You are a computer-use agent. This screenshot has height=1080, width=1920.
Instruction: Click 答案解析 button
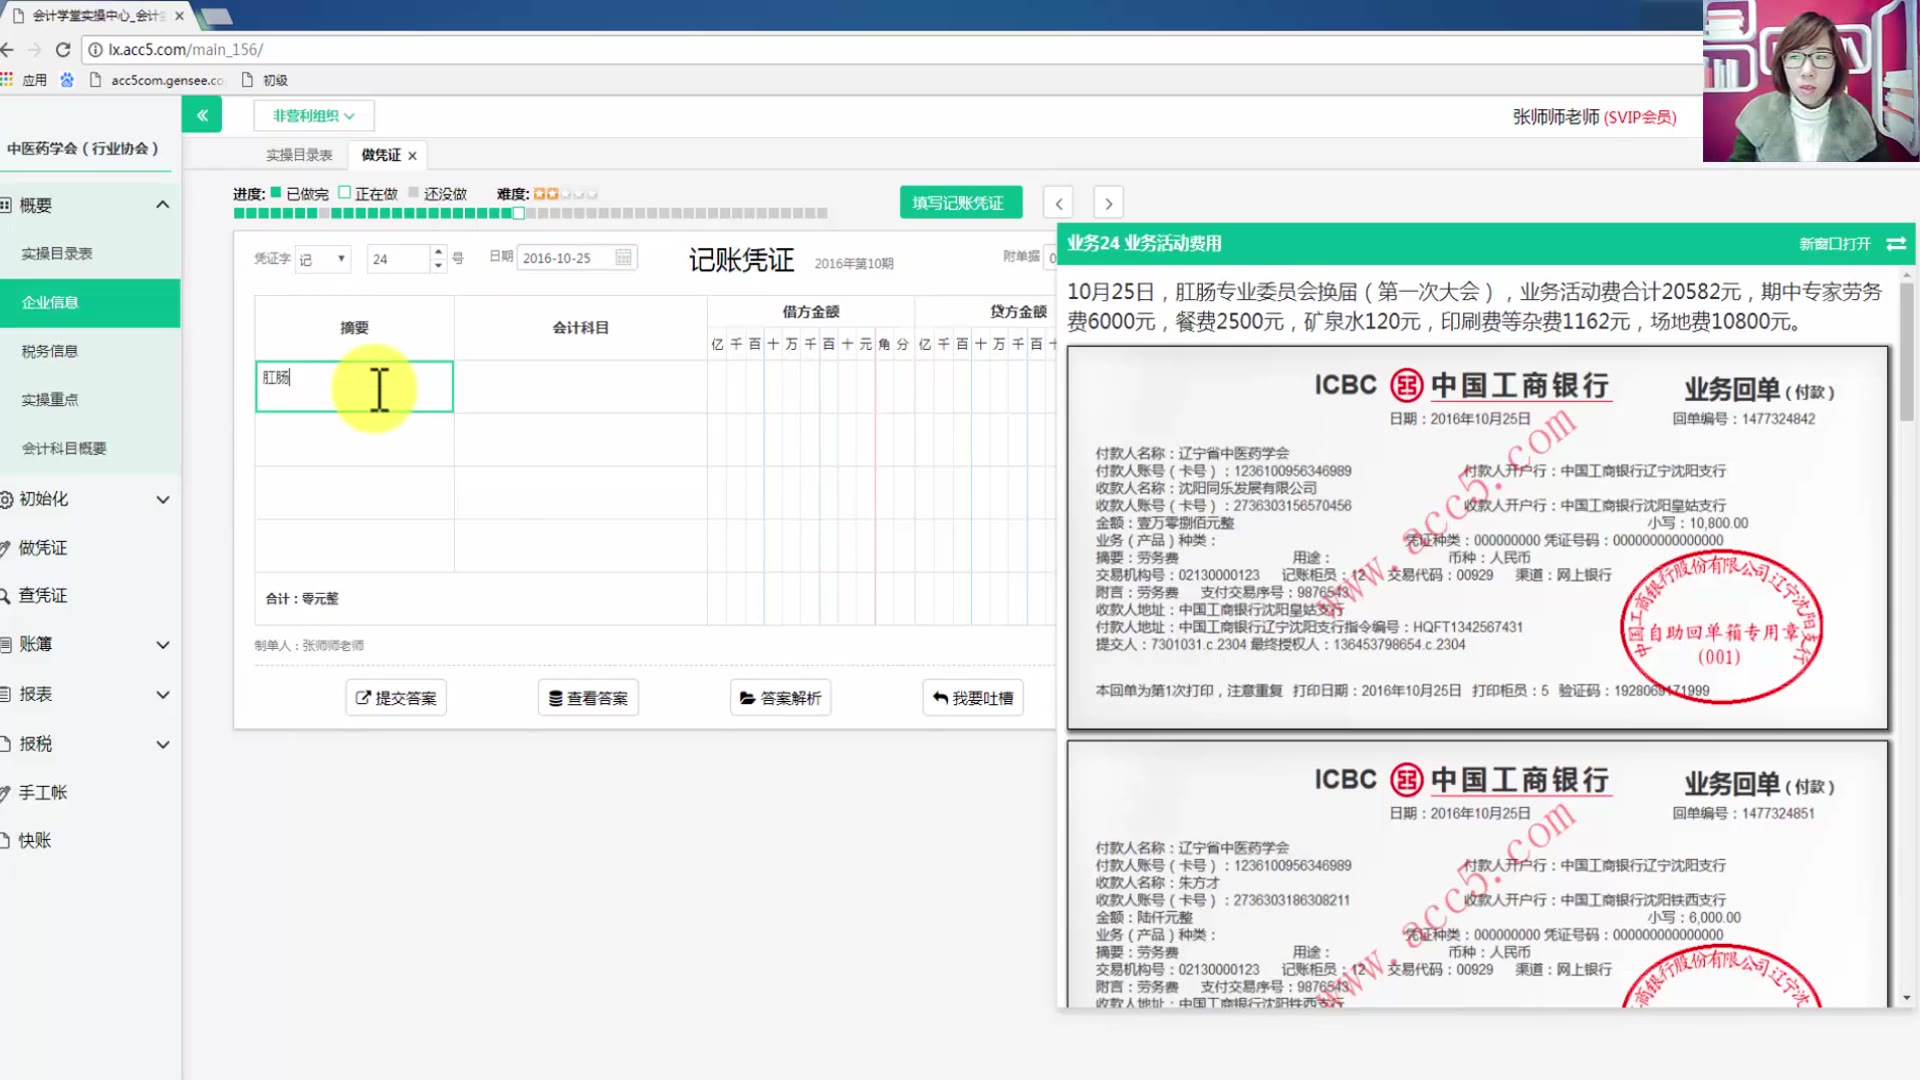click(780, 698)
